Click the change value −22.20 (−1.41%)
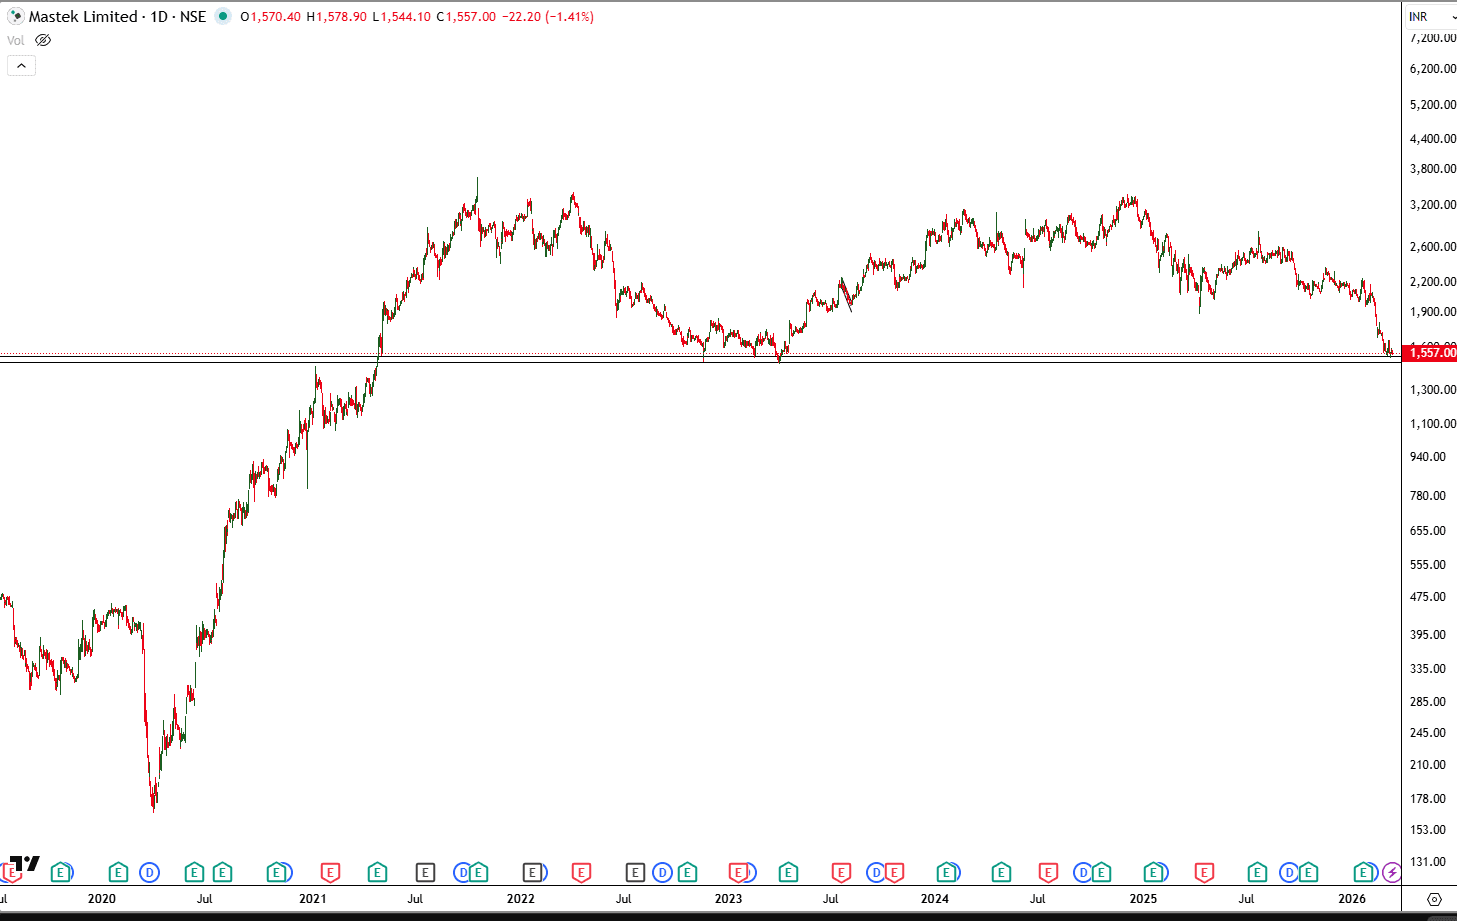 [x=547, y=16]
